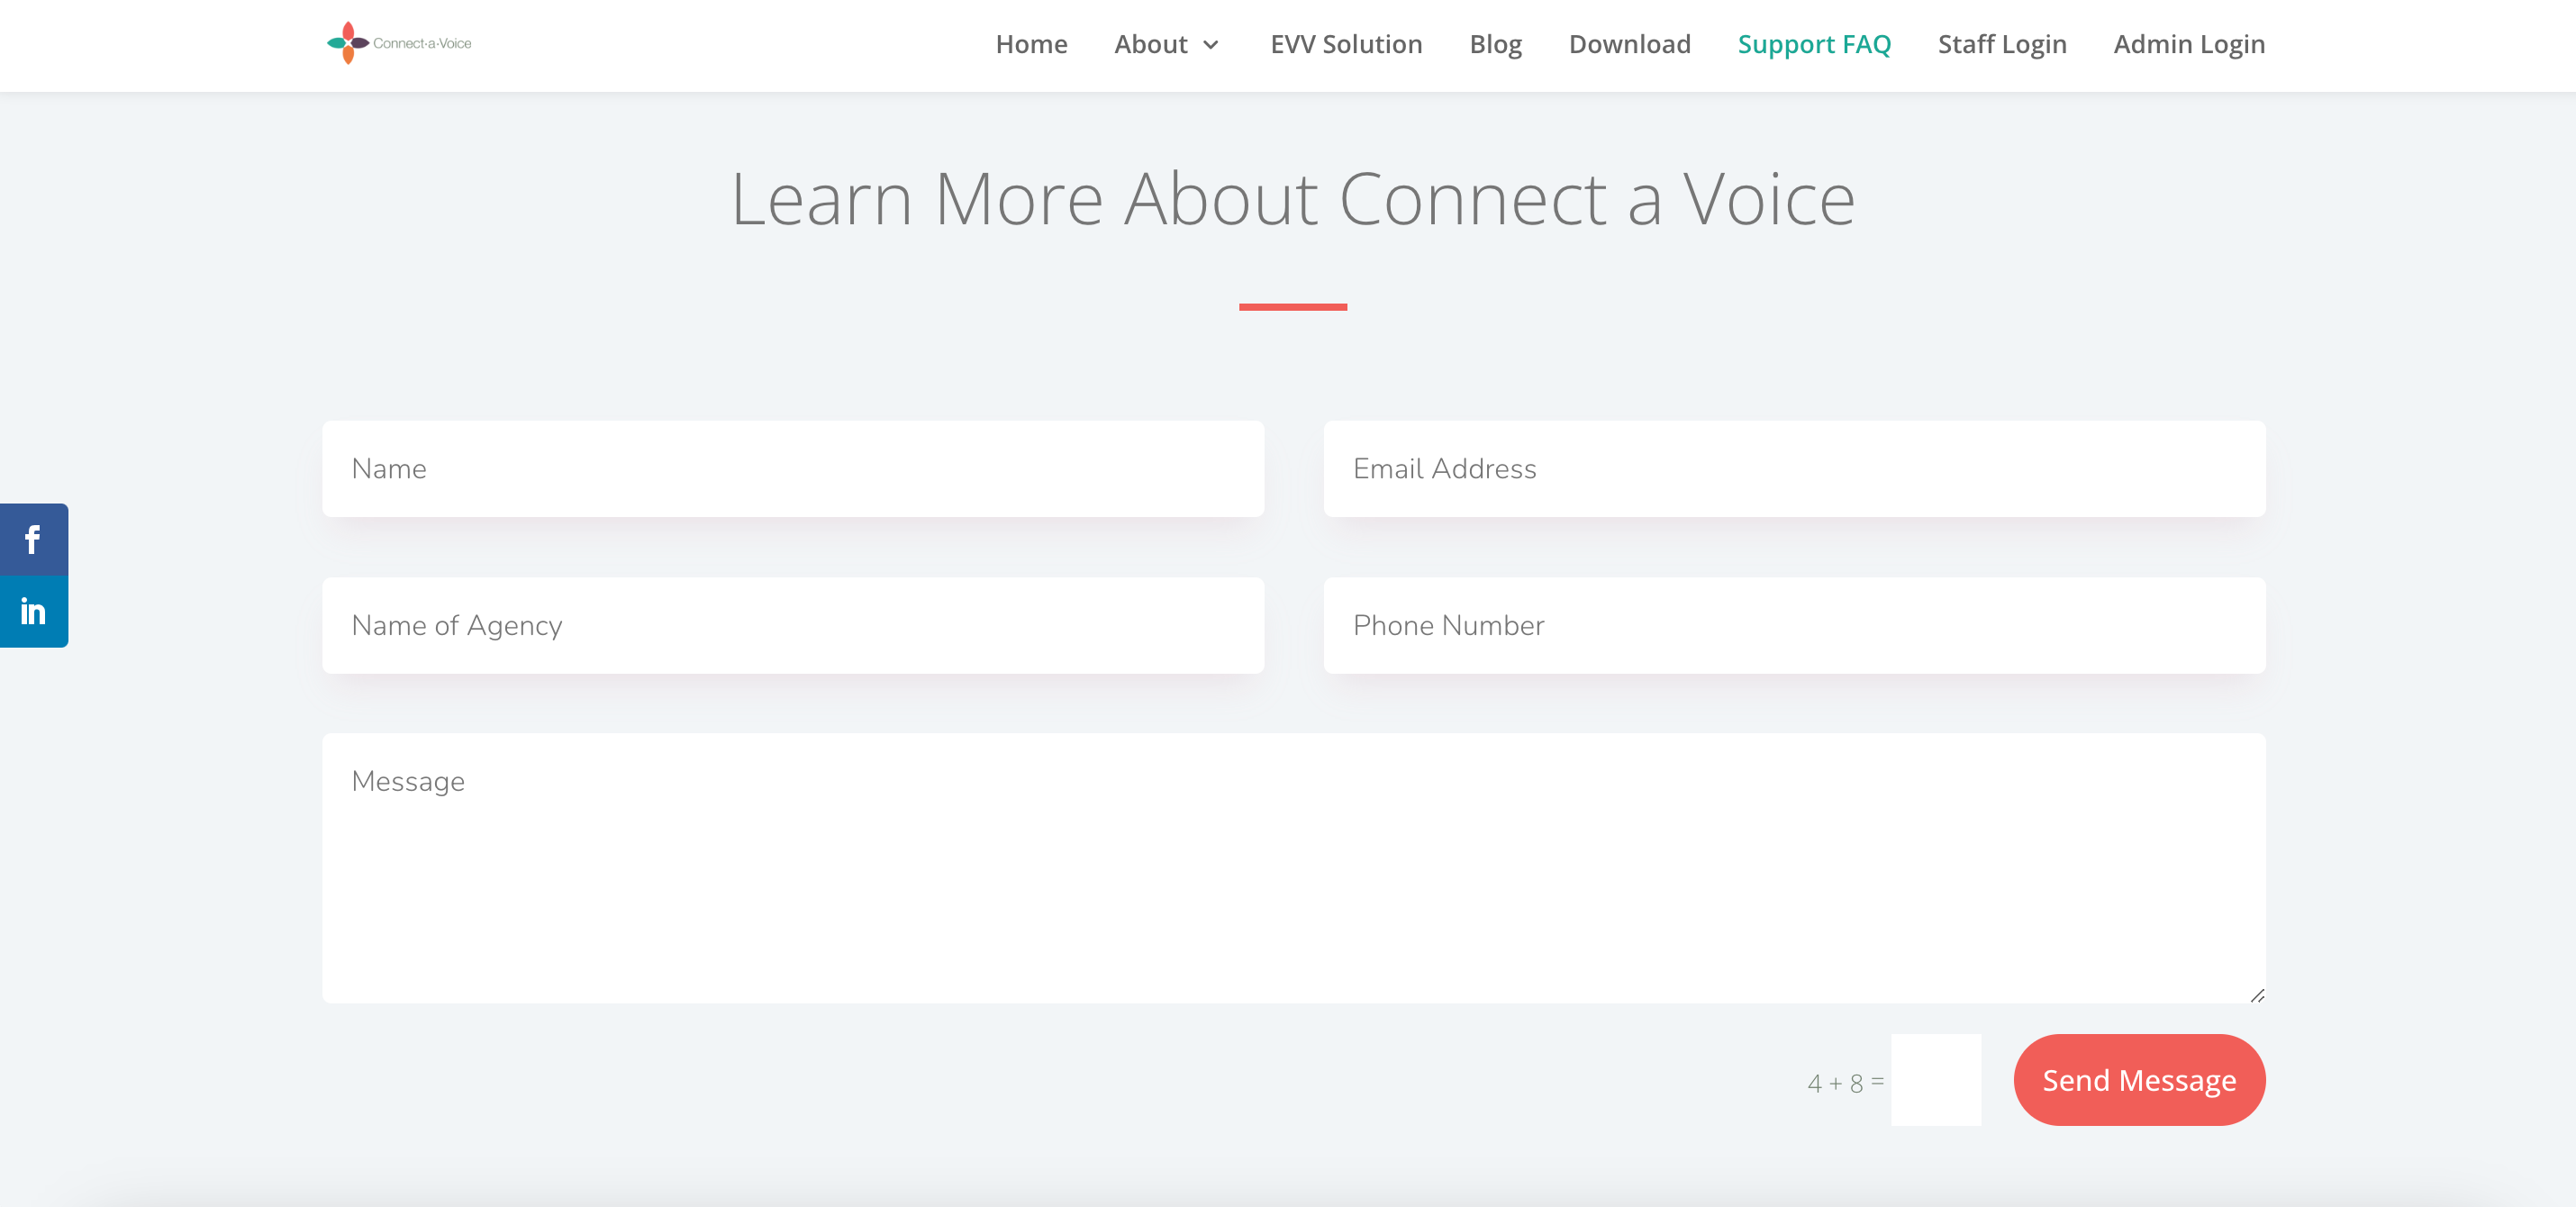
Task: Select the Support FAQ menu item
Action: click(1814, 44)
